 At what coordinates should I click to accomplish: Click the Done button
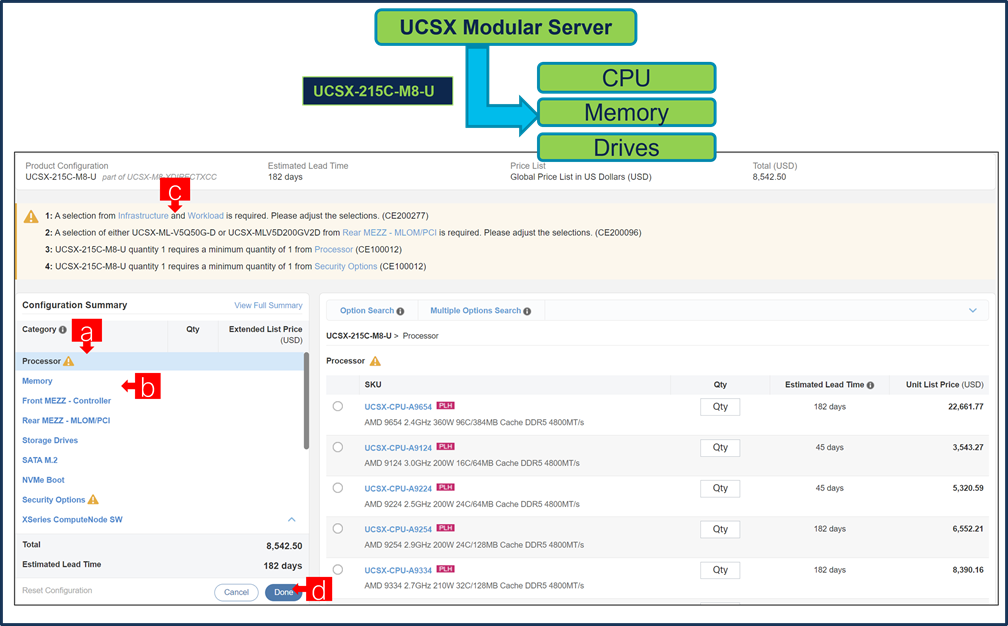pos(284,593)
